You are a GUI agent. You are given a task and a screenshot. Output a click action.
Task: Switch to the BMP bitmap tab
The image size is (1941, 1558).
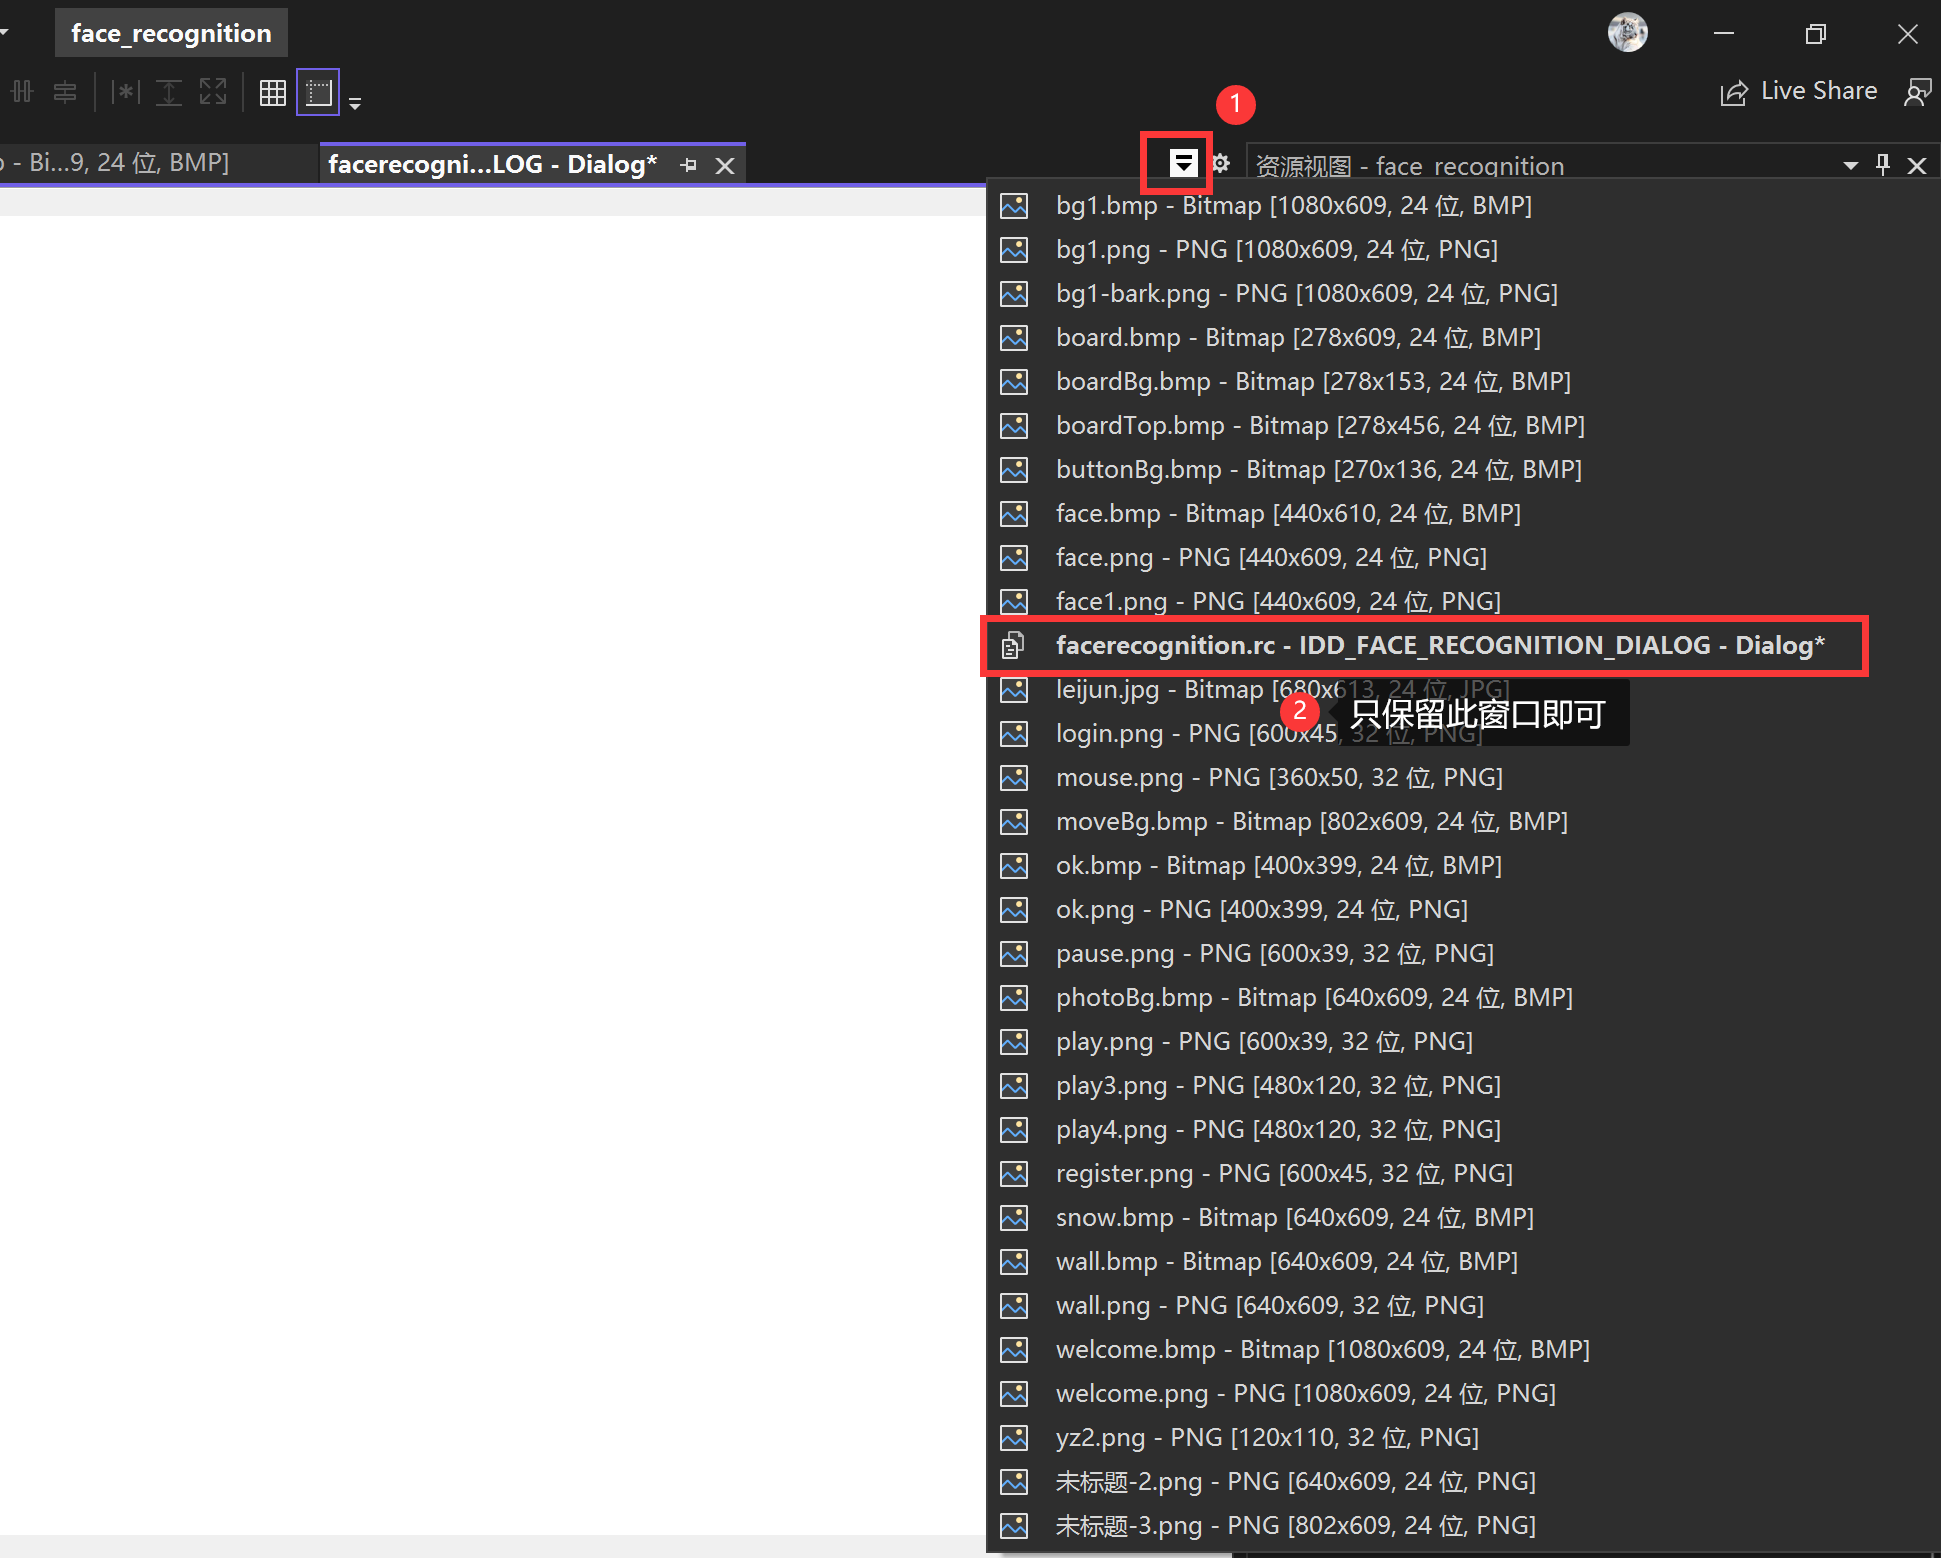[120, 163]
